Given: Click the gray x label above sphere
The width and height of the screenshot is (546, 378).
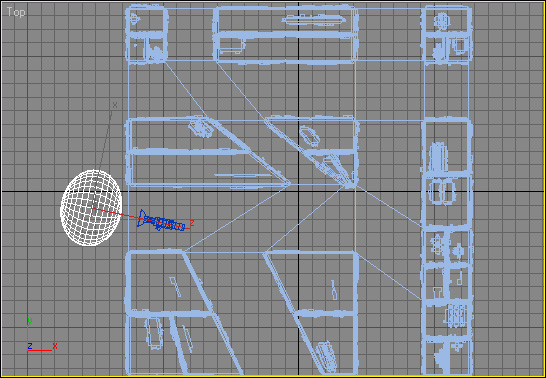Looking at the screenshot, I should click(x=115, y=104).
